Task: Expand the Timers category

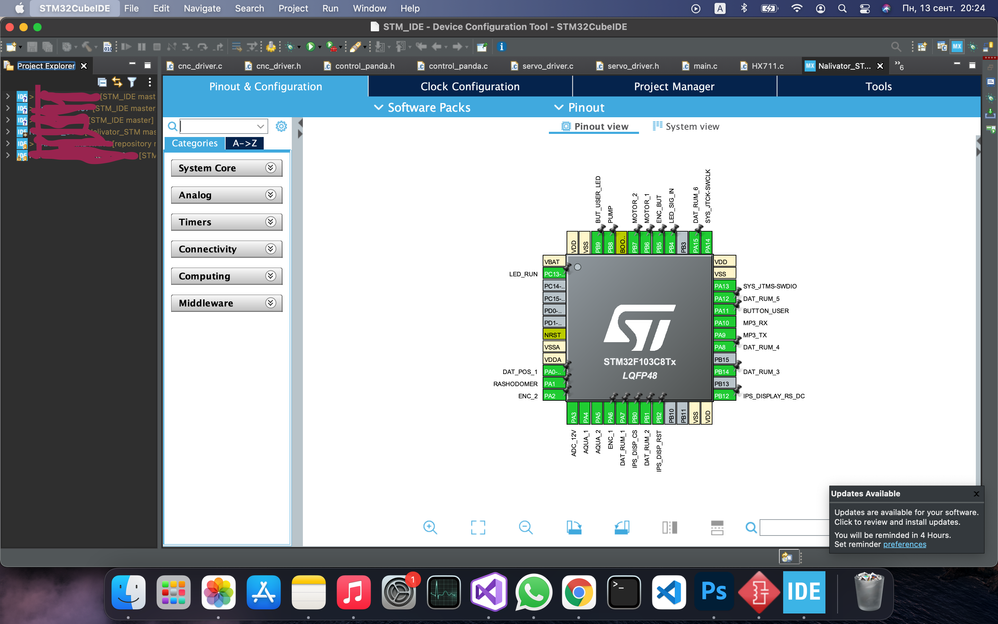Action: pyautogui.click(x=227, y=222)
